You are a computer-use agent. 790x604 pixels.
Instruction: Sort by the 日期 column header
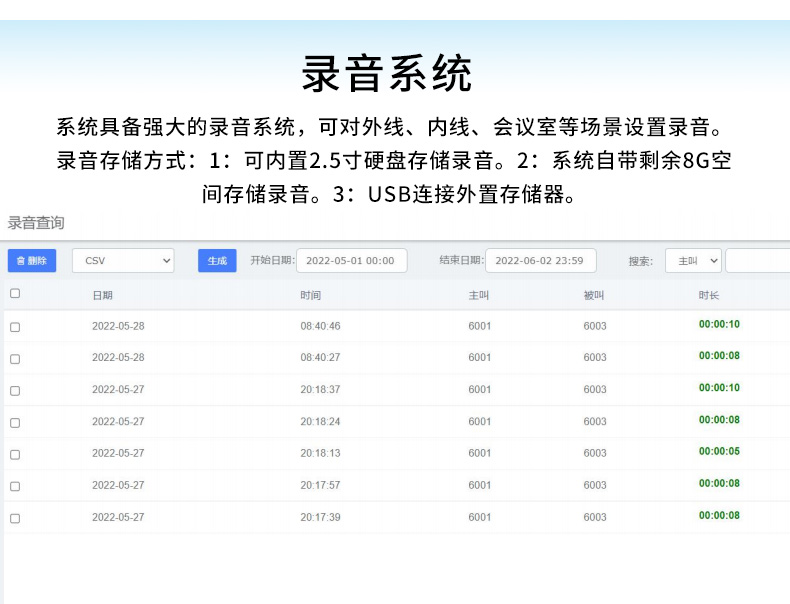pos(102,295)
